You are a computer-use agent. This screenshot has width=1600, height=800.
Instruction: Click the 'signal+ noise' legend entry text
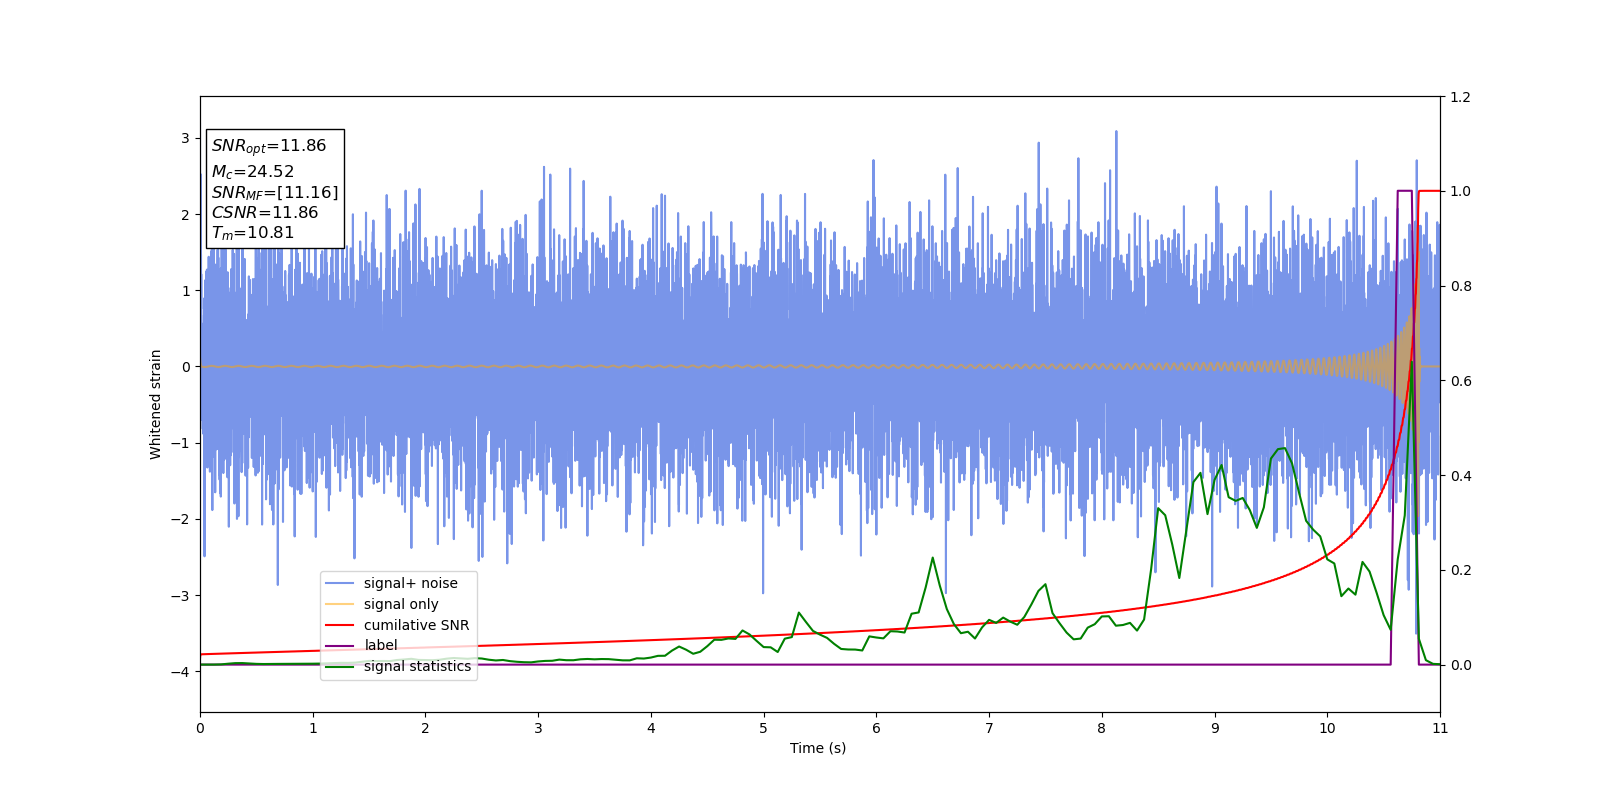click(x=410, y=583)
